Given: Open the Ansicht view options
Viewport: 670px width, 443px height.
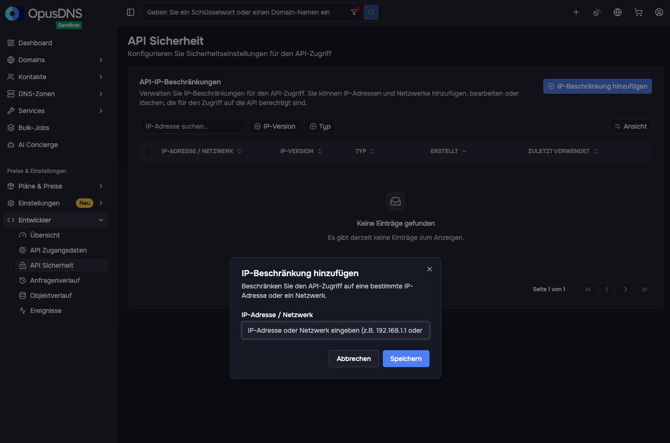Looking at the screenshot, I should pos(630,126).
